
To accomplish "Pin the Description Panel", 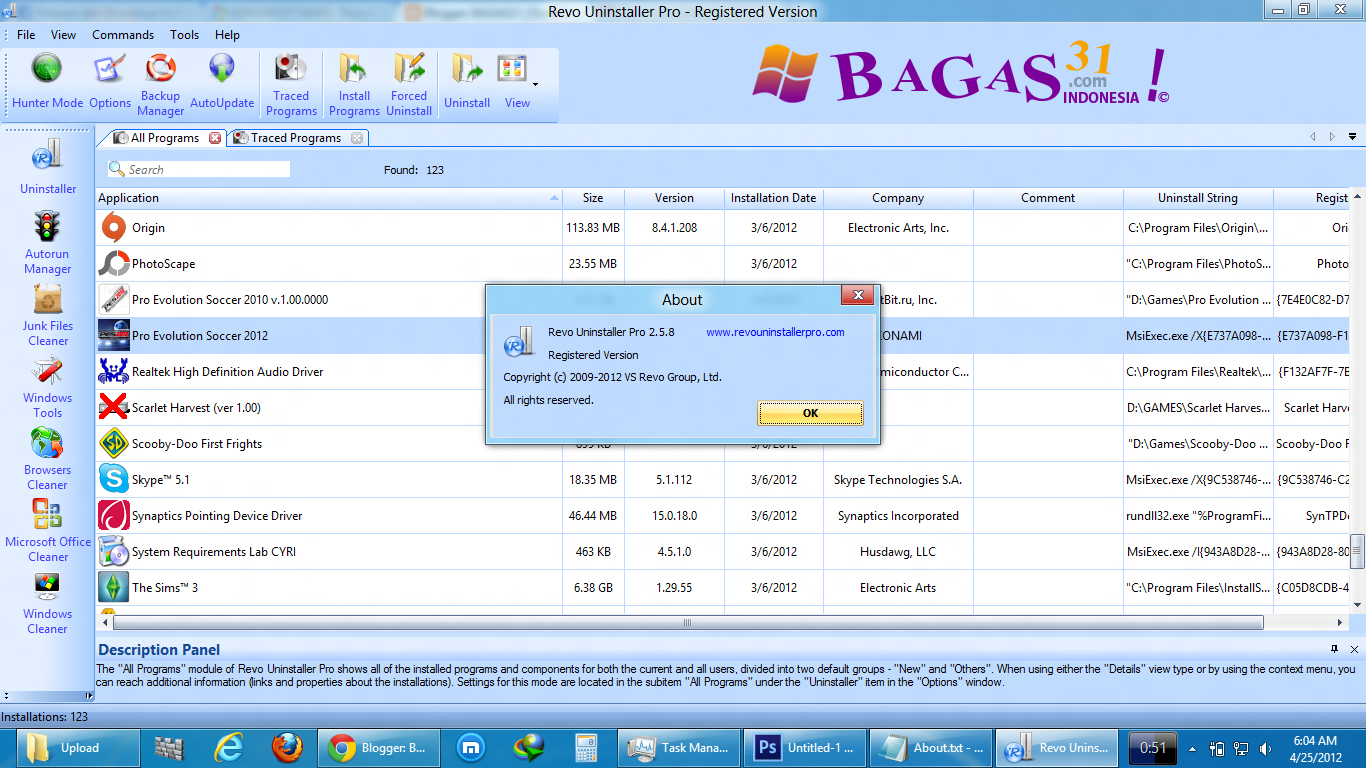I will (x=1334, y=649).
